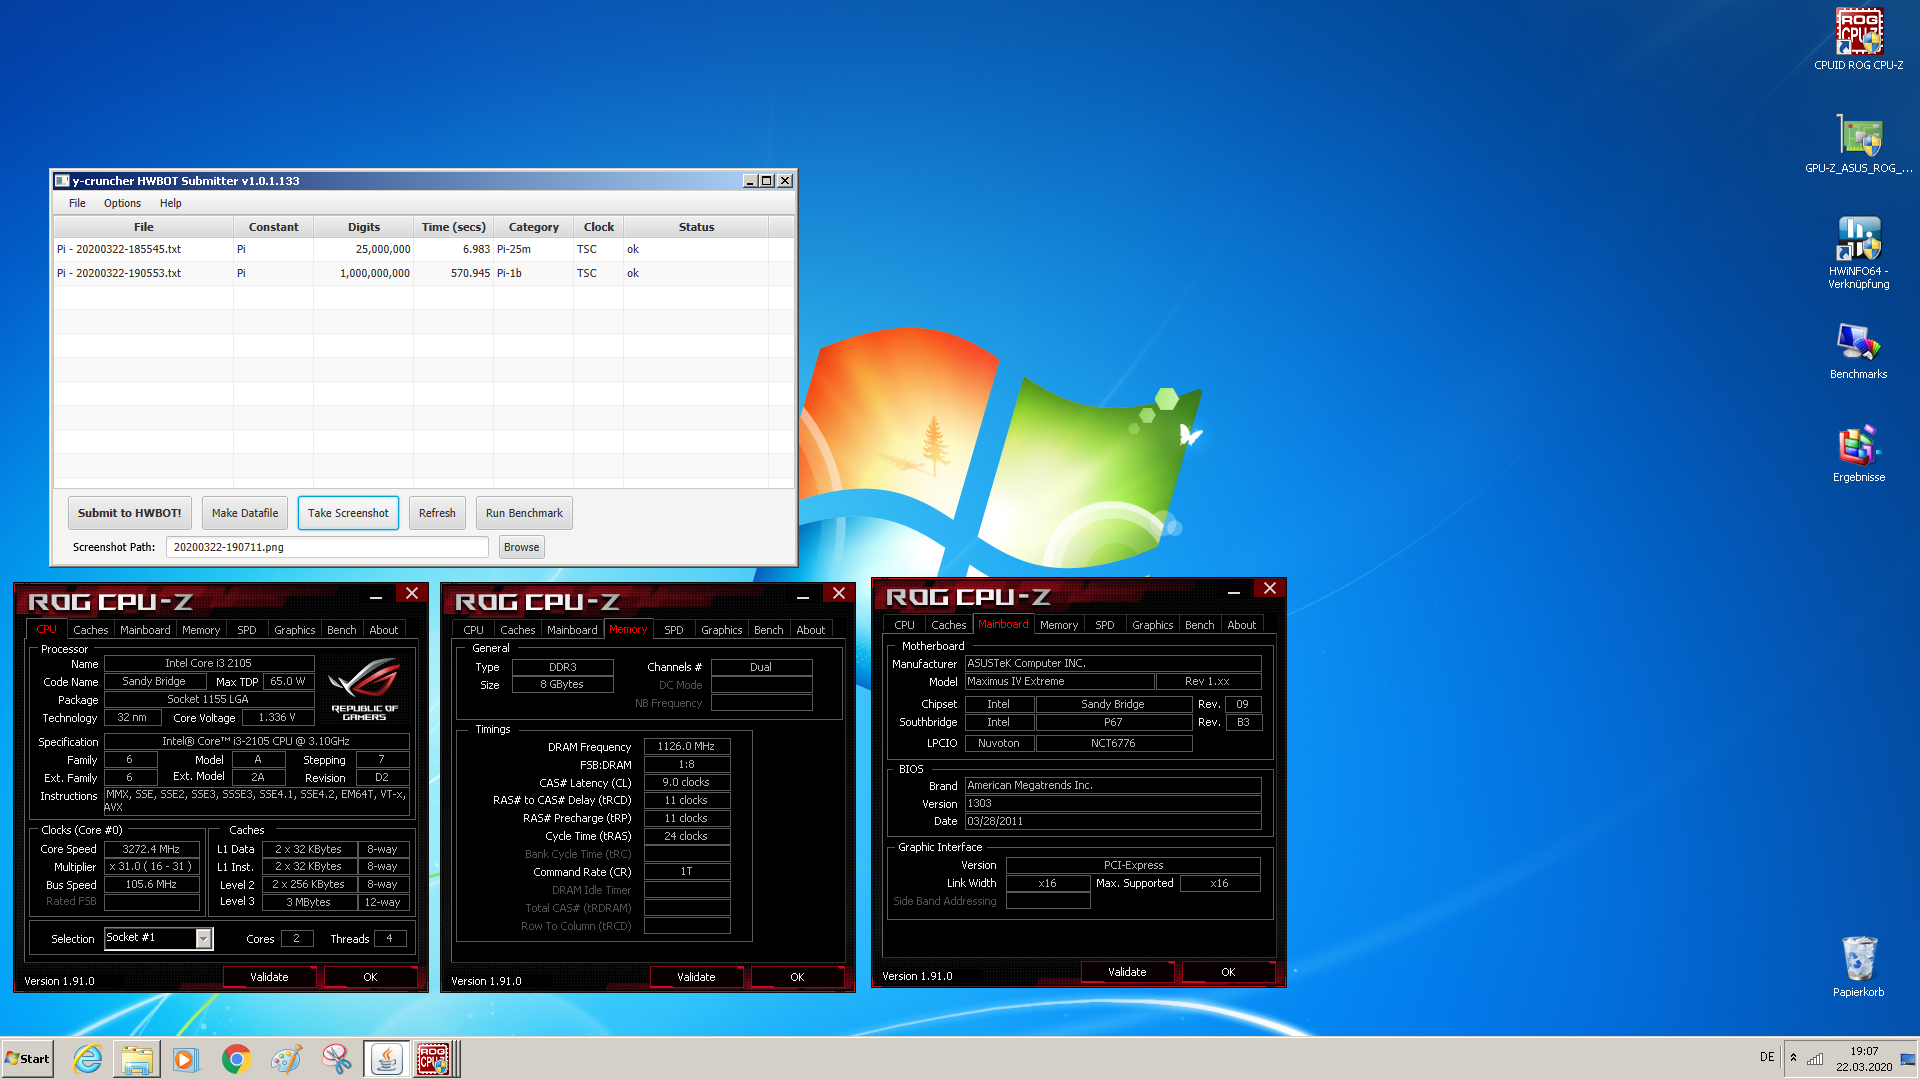Switch to ROG CPU-Z taskbar item
This screenshot has height=1080, width=1920.
[436, 1059]
